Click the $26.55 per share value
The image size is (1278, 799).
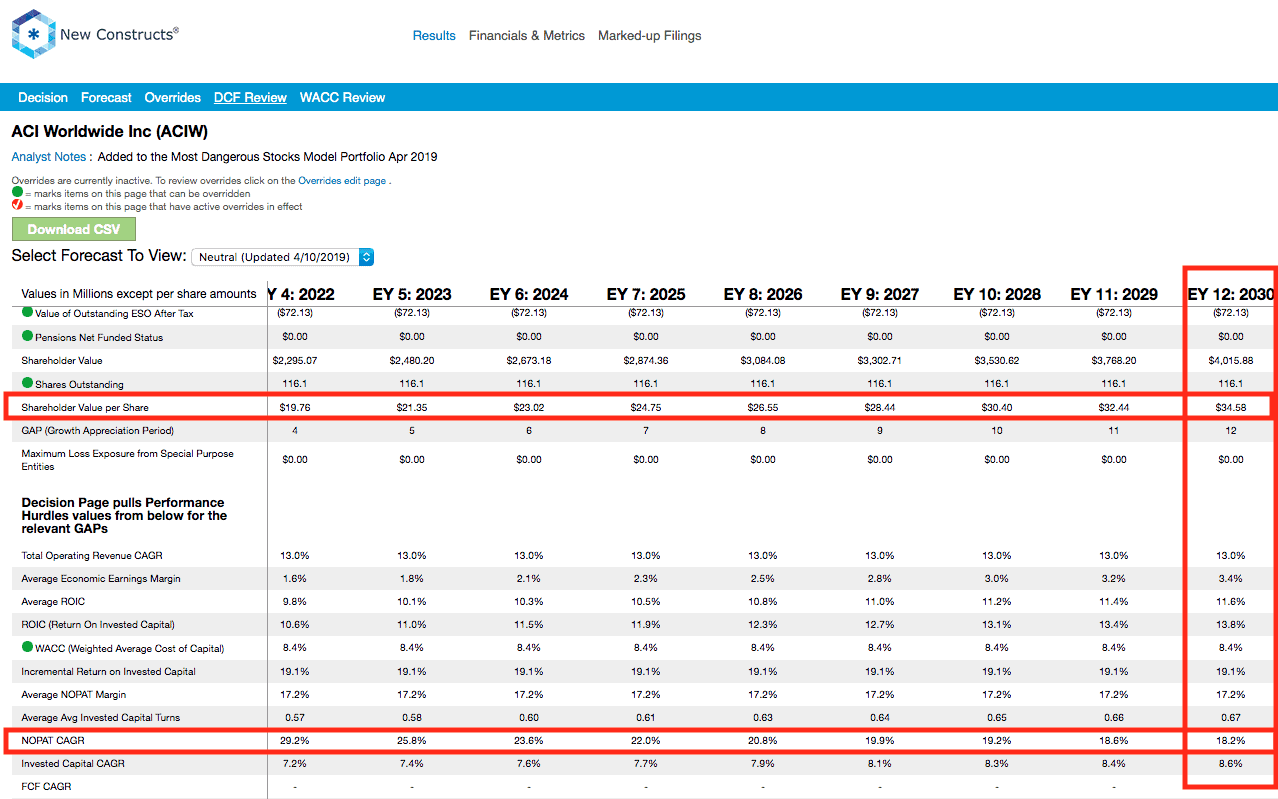763,407
